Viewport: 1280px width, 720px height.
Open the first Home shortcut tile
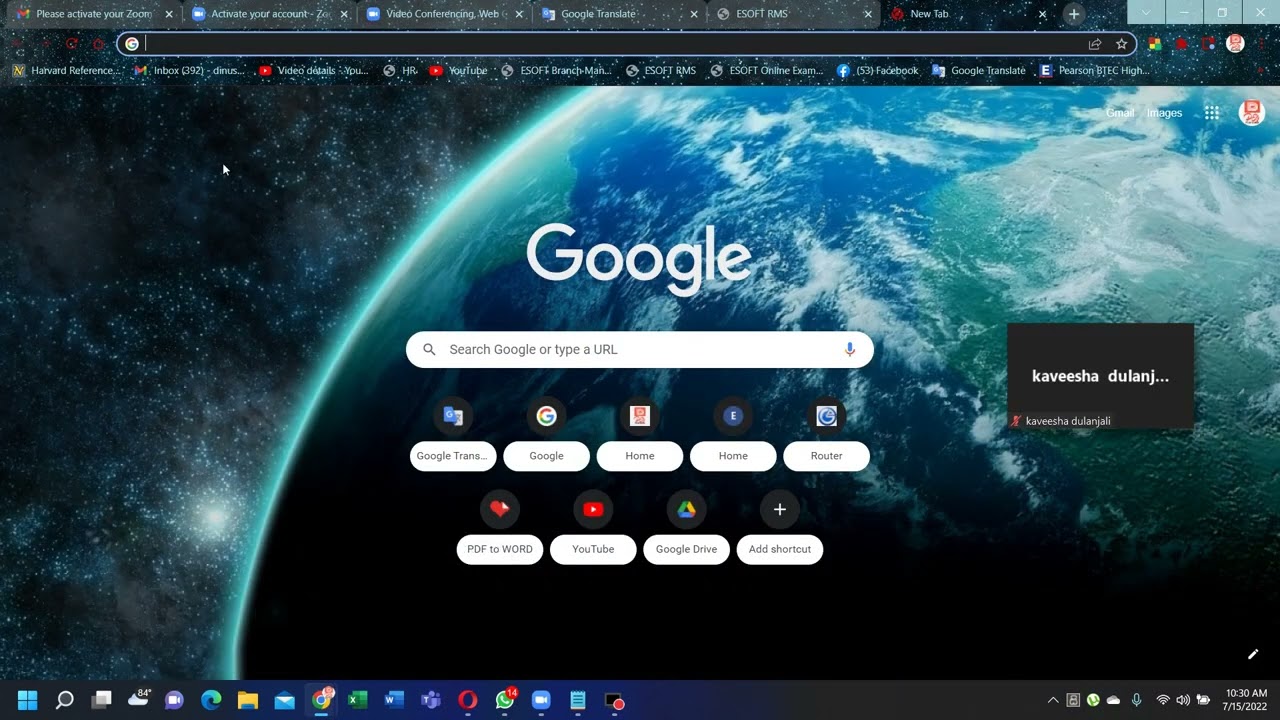640,435
